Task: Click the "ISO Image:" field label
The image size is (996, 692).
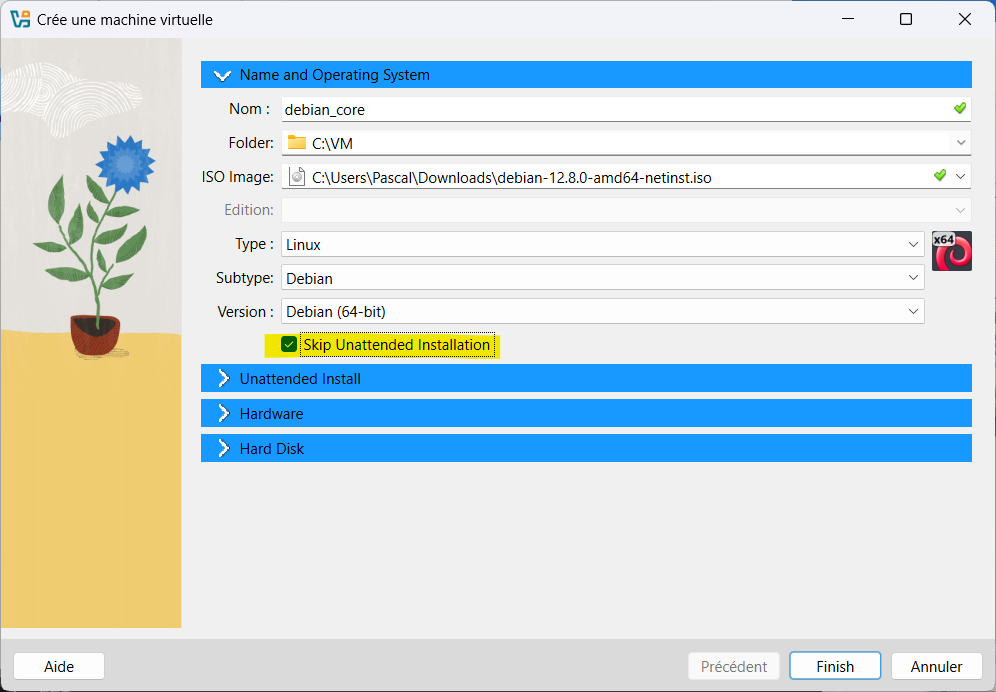Action: click(238, 177)
